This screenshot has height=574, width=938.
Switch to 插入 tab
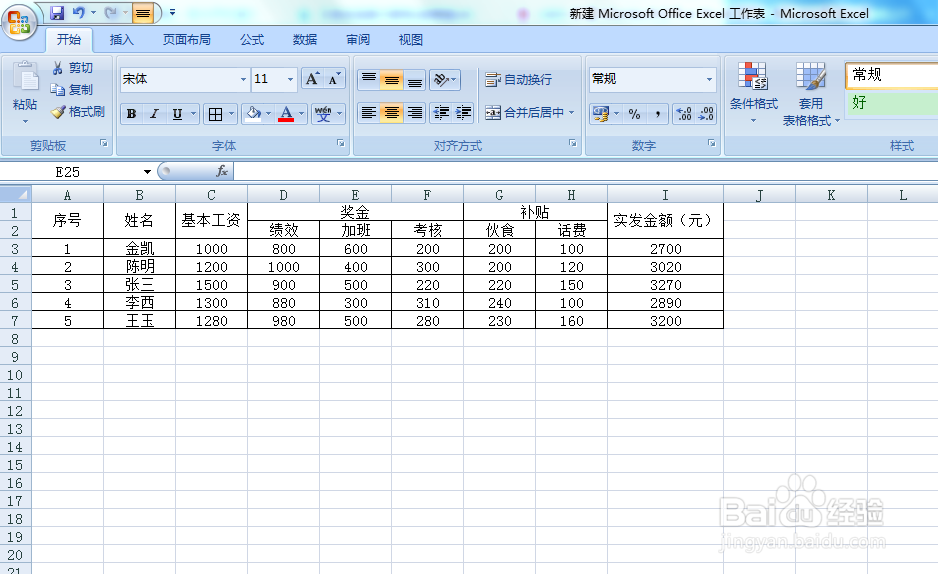tap(121, 39)
